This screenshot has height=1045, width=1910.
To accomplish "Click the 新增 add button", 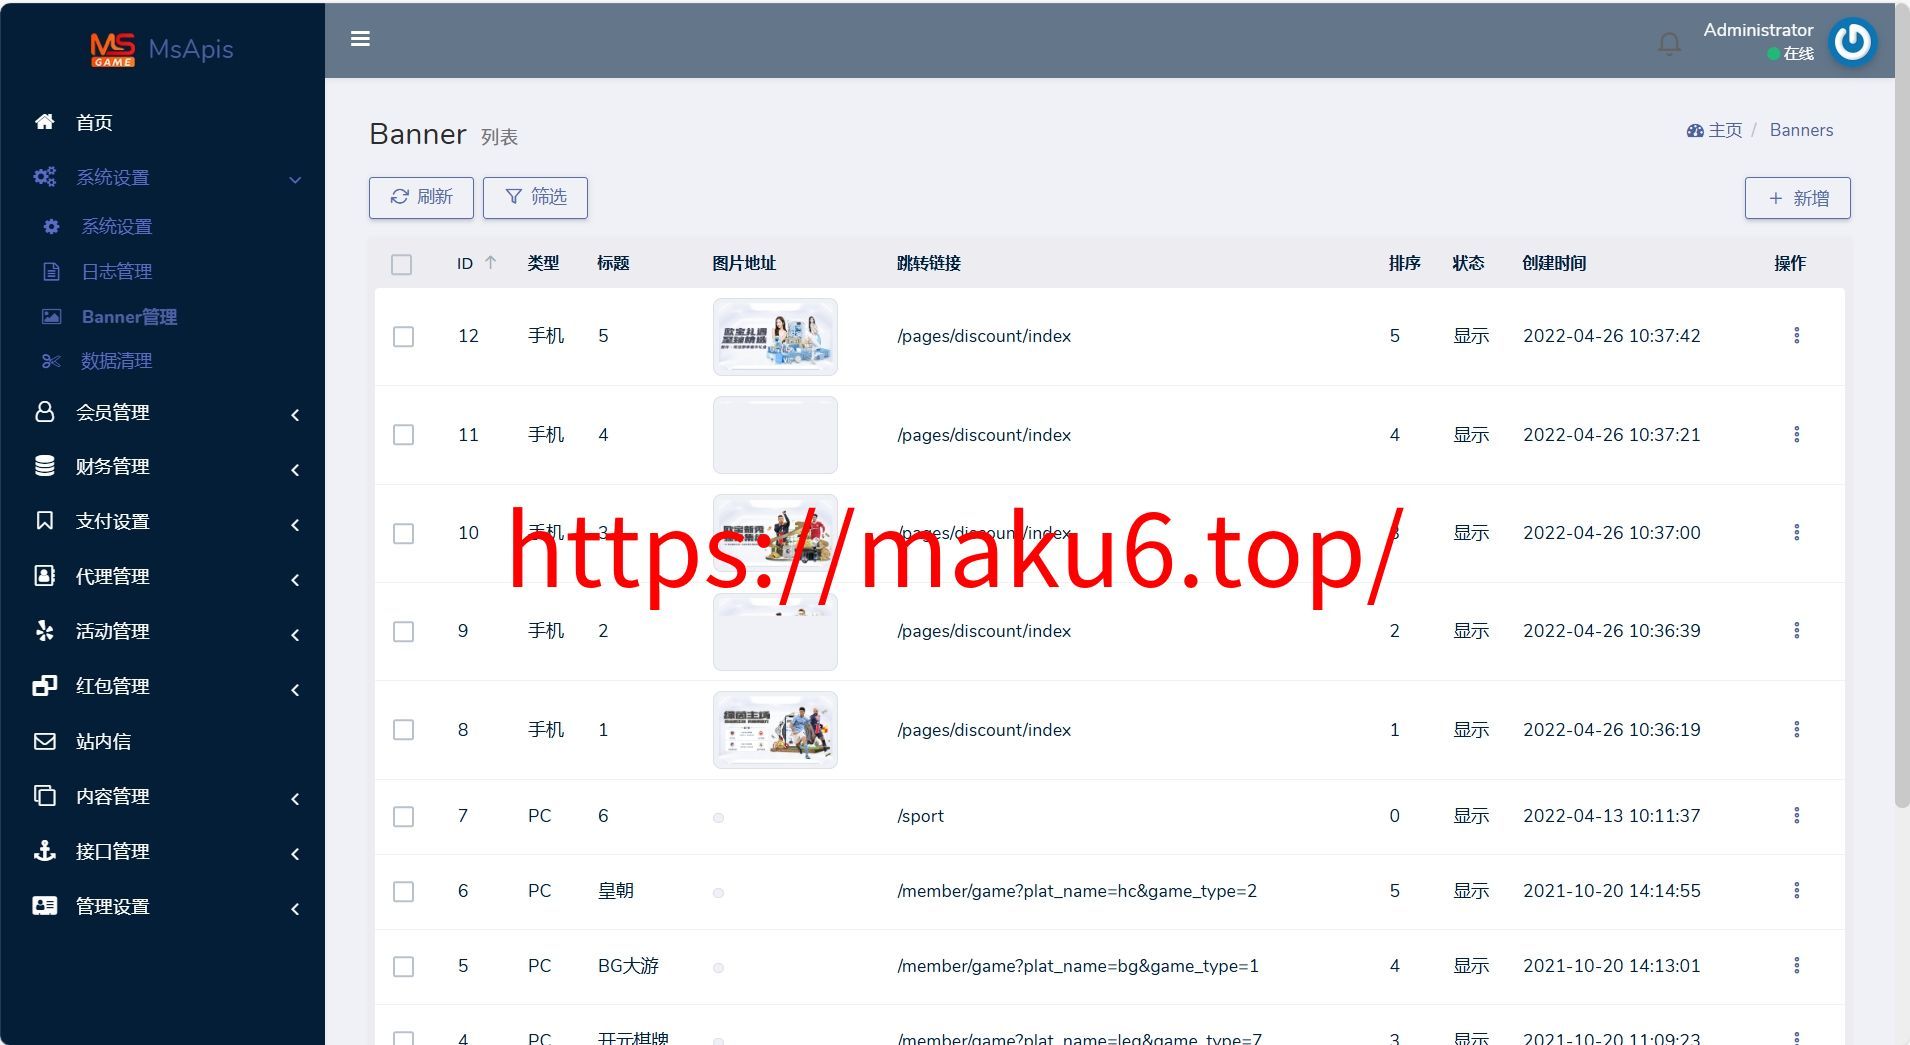I will click(x=1798, y=198).
